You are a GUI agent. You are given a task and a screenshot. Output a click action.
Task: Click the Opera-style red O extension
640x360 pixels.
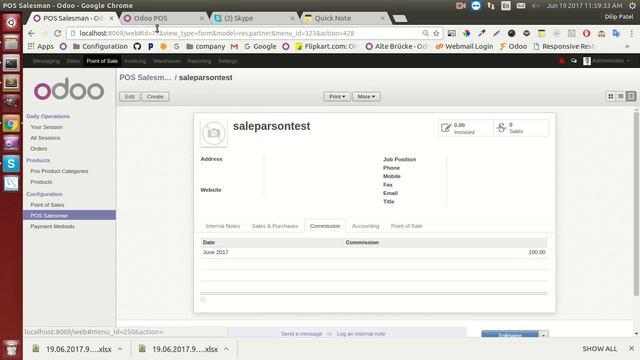coord(587,33)
